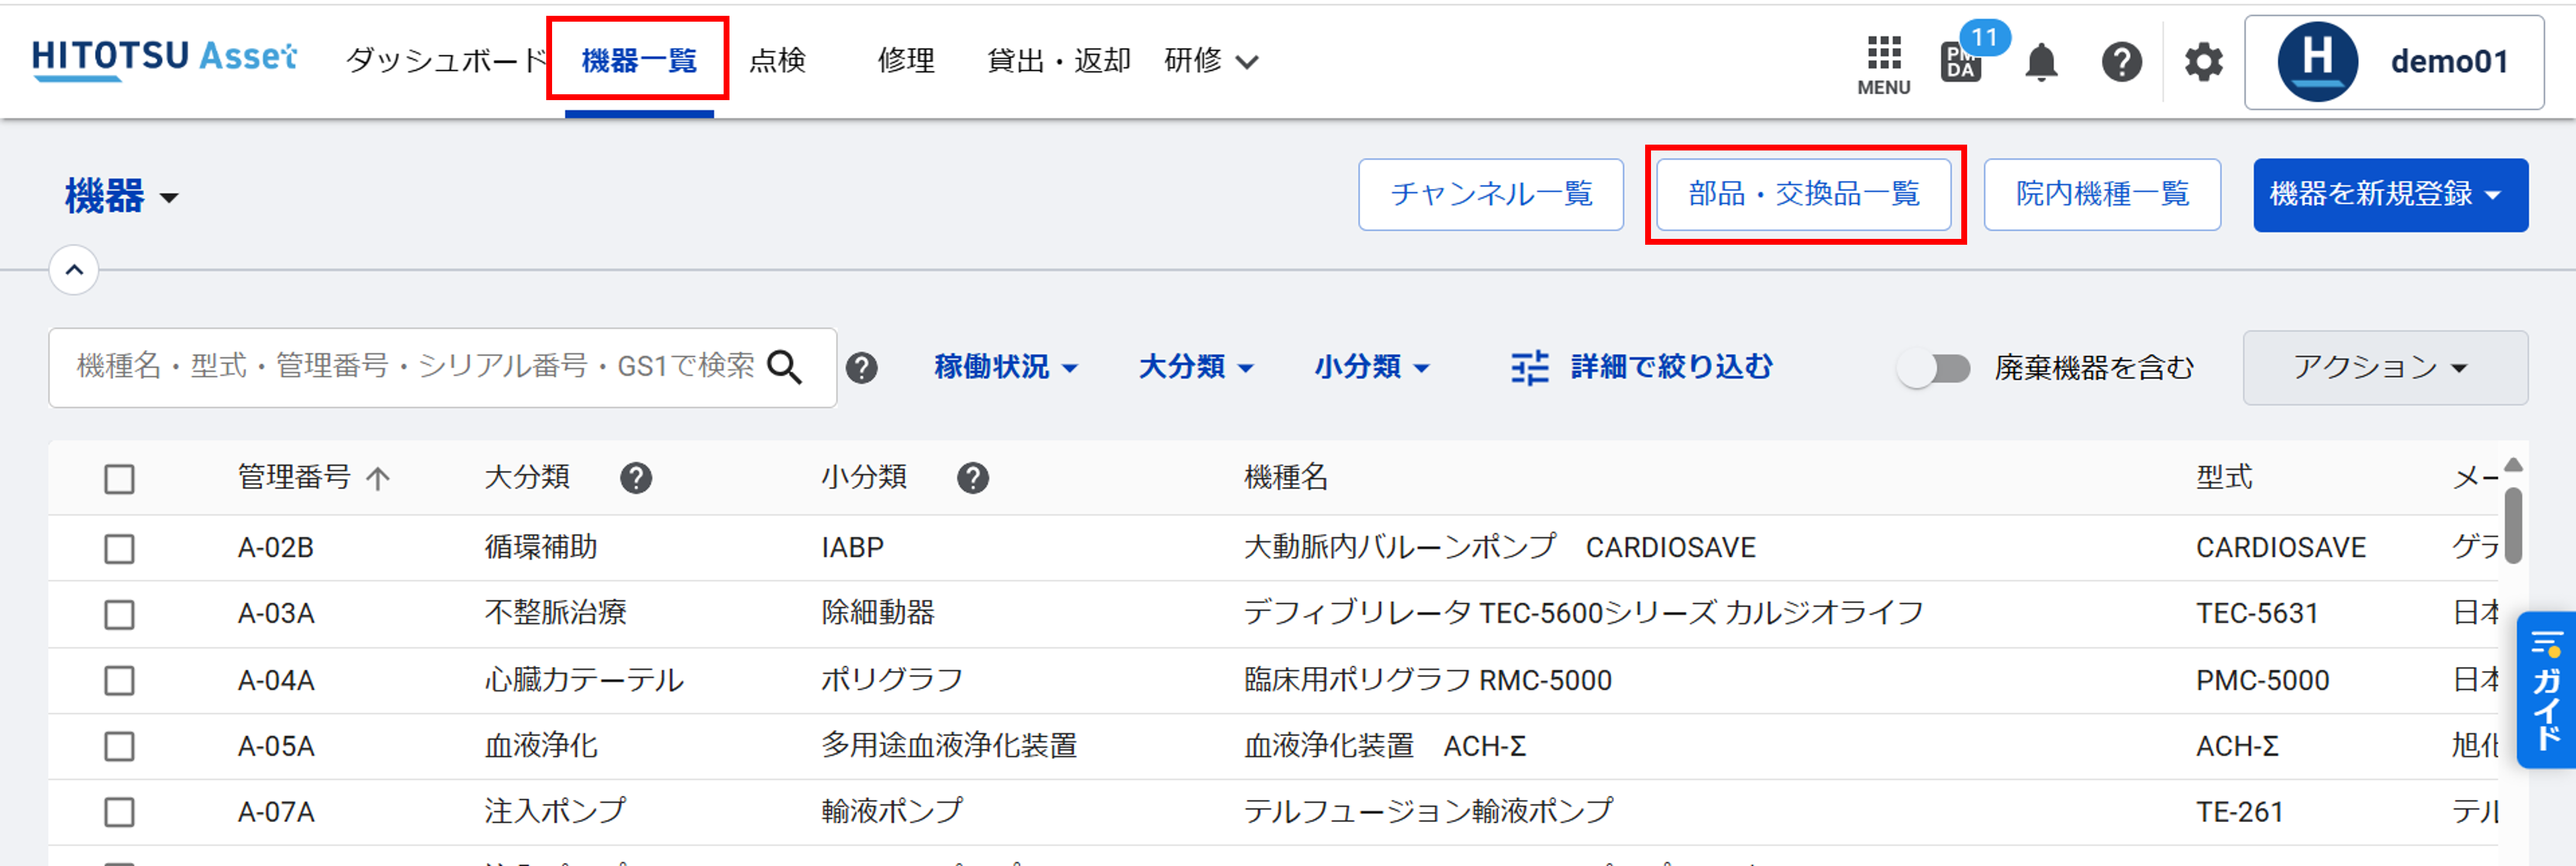Click the help icon next to 小分類 header

tap(973, 478)
